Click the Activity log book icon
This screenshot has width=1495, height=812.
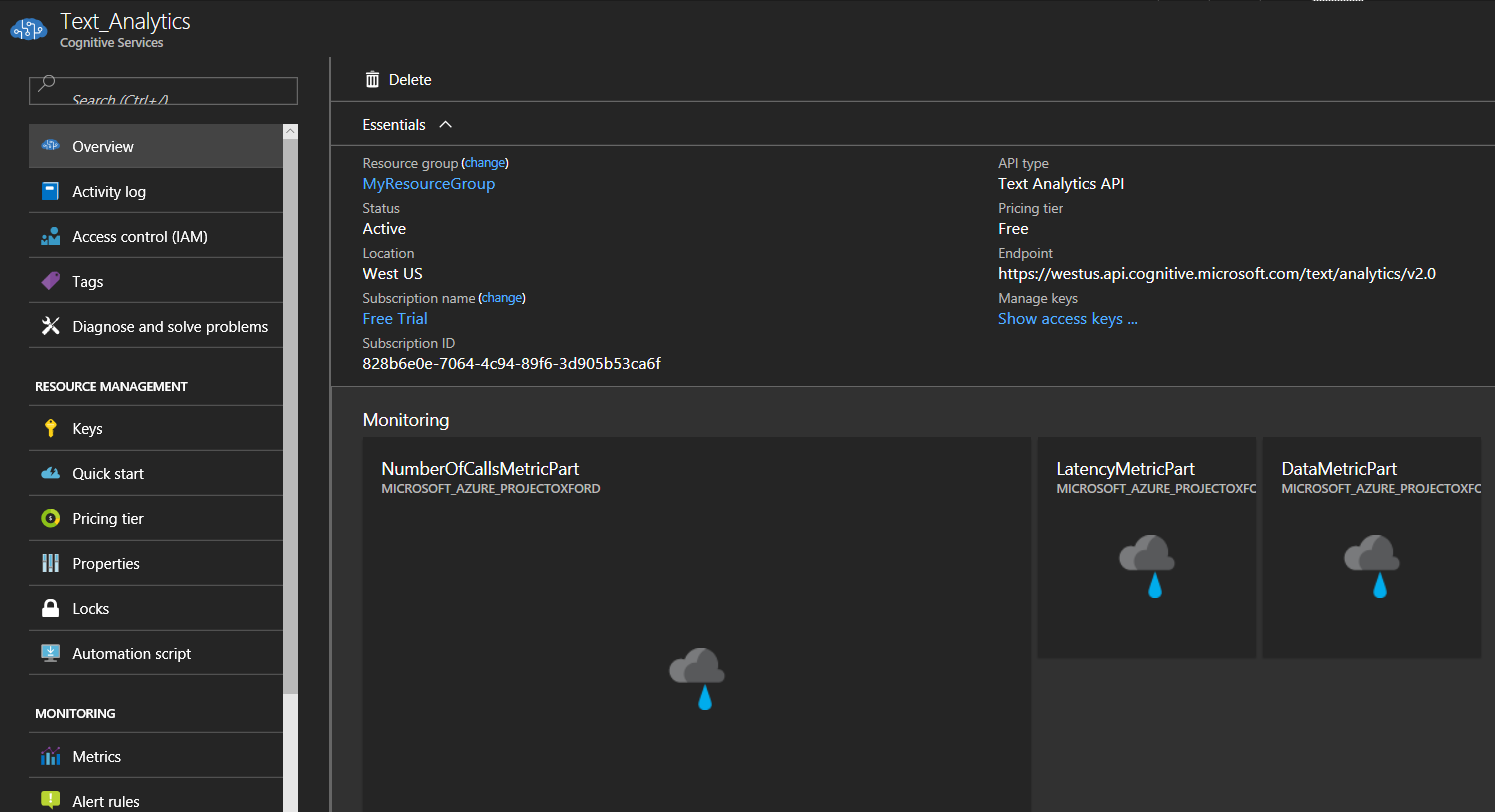tap(50, 191)
